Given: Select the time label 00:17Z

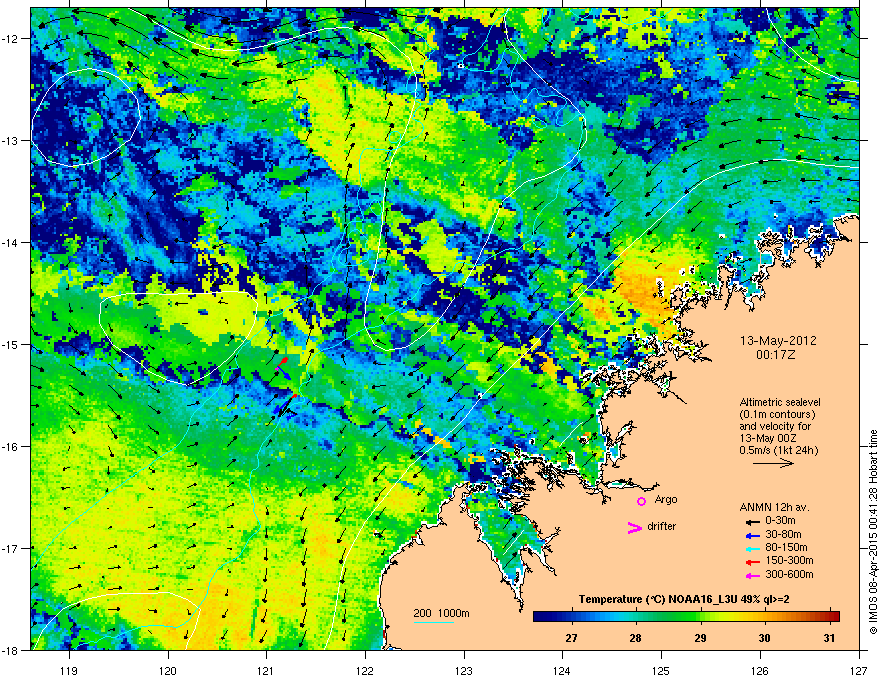Looking at the screenshot, I should click(776, 355).
